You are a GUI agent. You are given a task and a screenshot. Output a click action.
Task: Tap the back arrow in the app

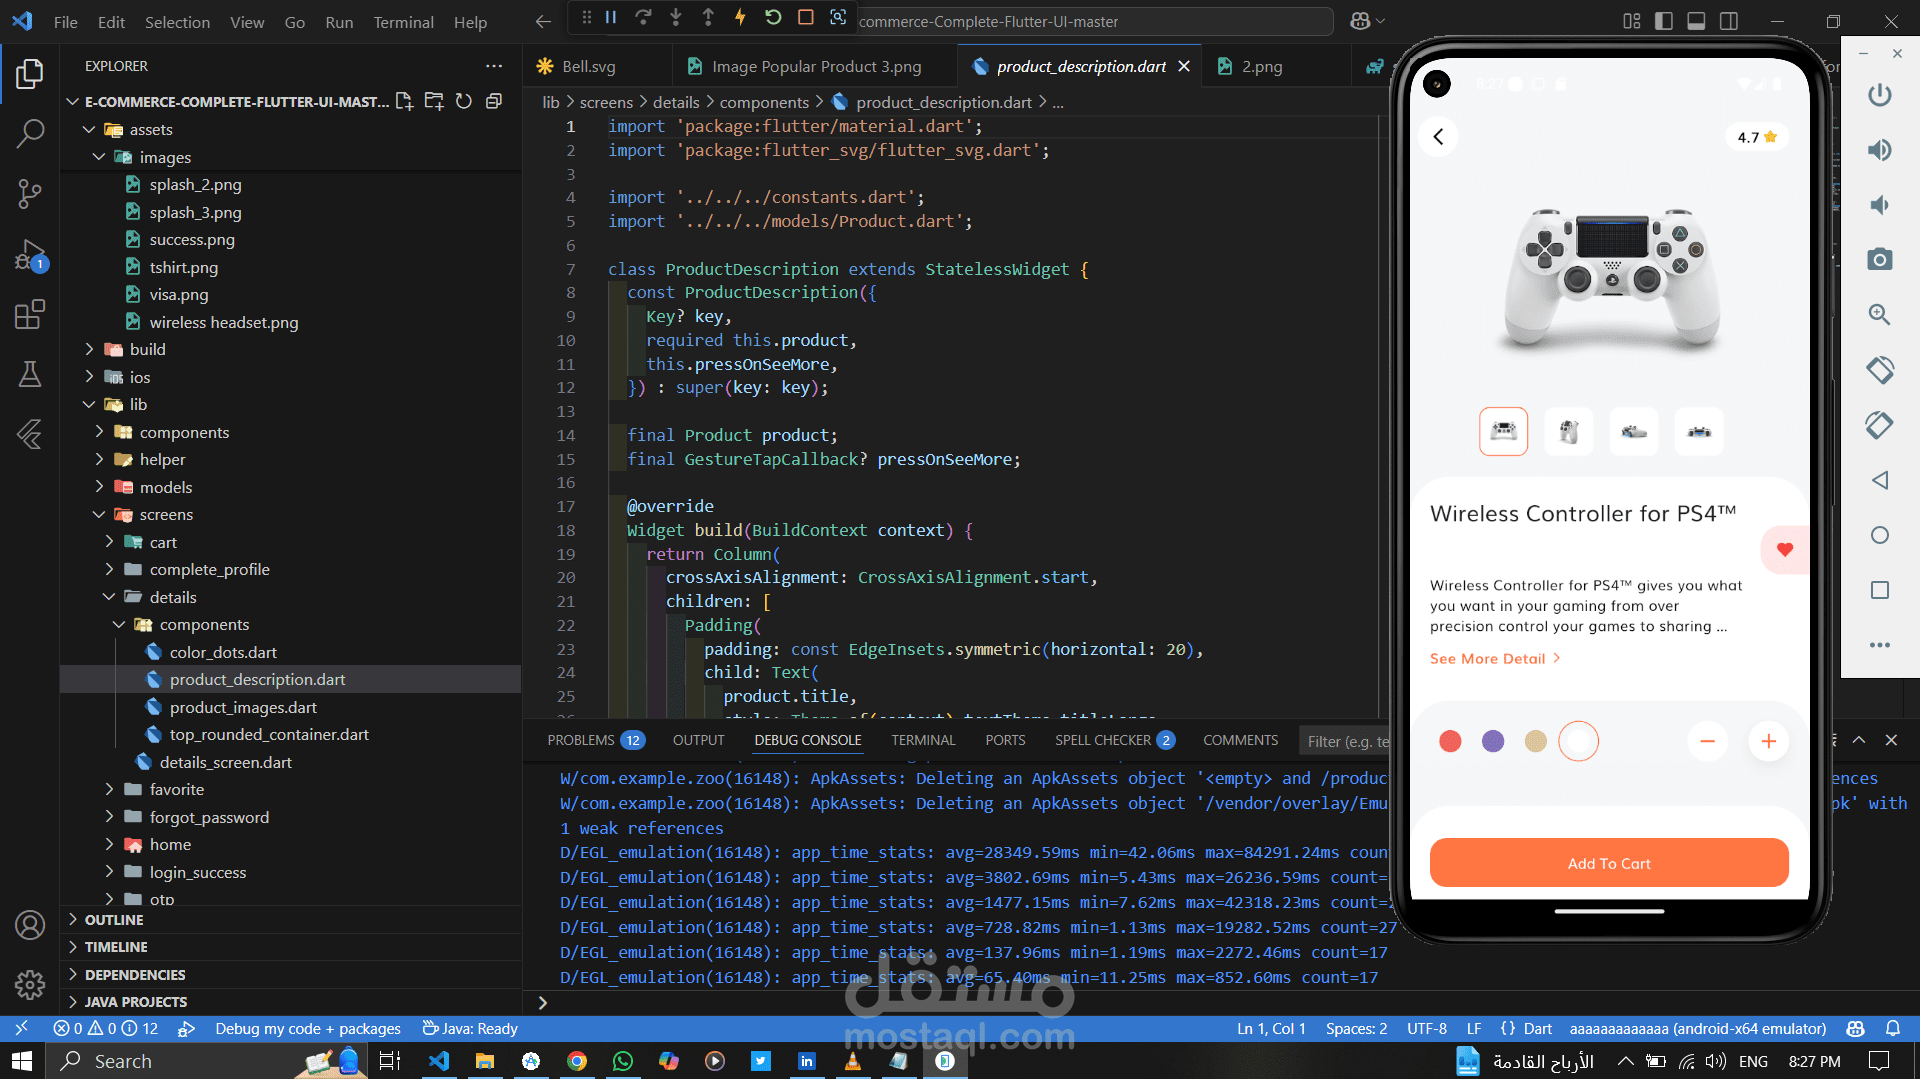[x=1439, y=137]
